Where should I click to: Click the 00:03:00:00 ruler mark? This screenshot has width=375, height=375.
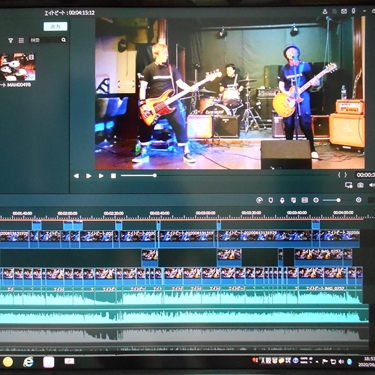pos(205,213)
